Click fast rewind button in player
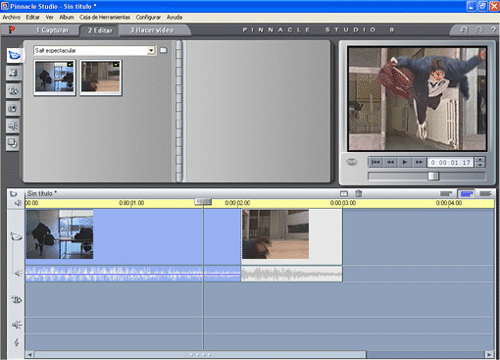 390,162
